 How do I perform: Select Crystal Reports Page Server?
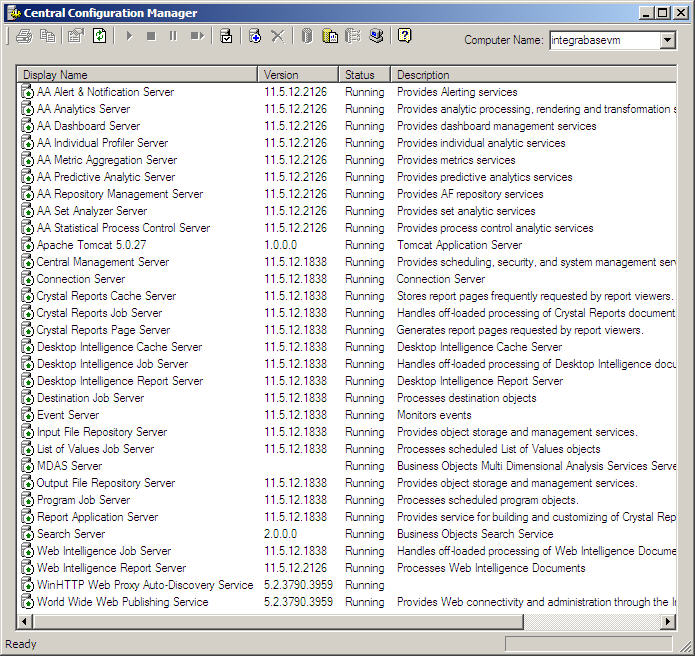click(x=103, y=330)
